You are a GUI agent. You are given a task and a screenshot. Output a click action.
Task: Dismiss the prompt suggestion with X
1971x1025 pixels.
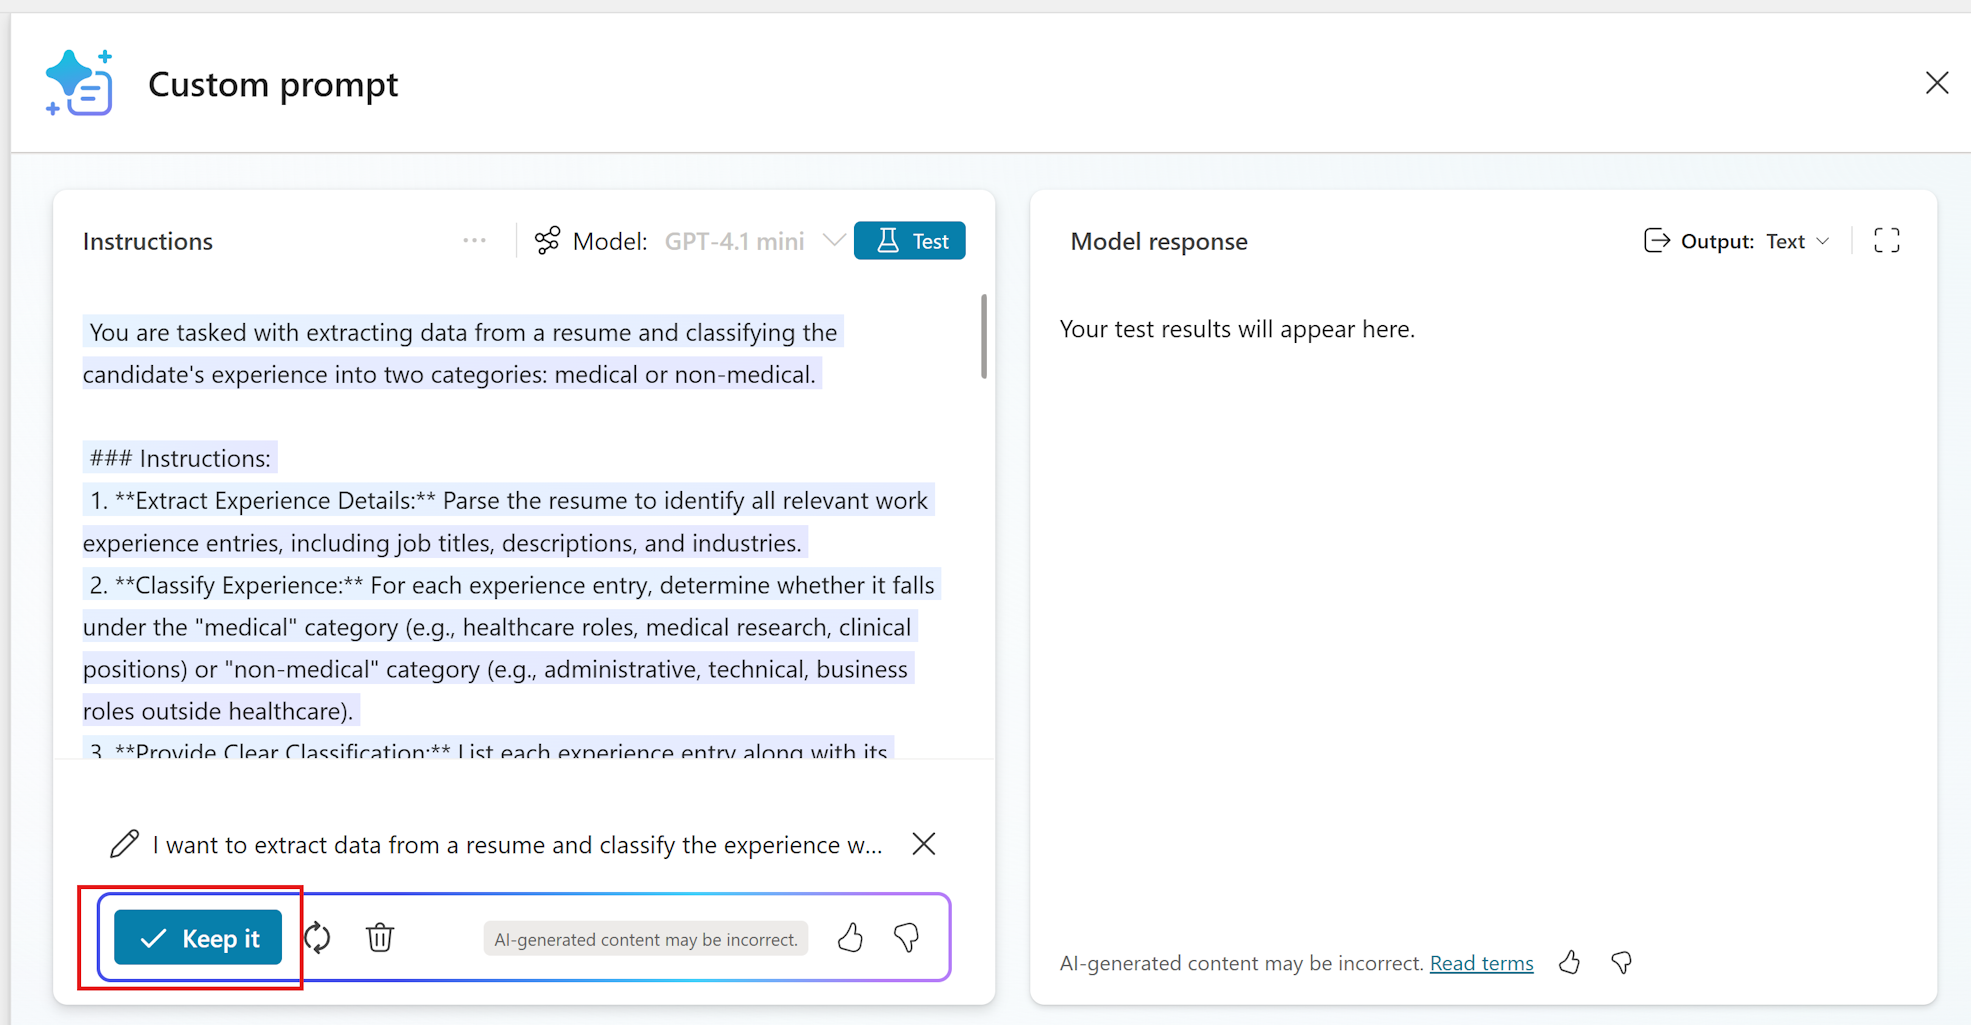(x=923, y=843)
